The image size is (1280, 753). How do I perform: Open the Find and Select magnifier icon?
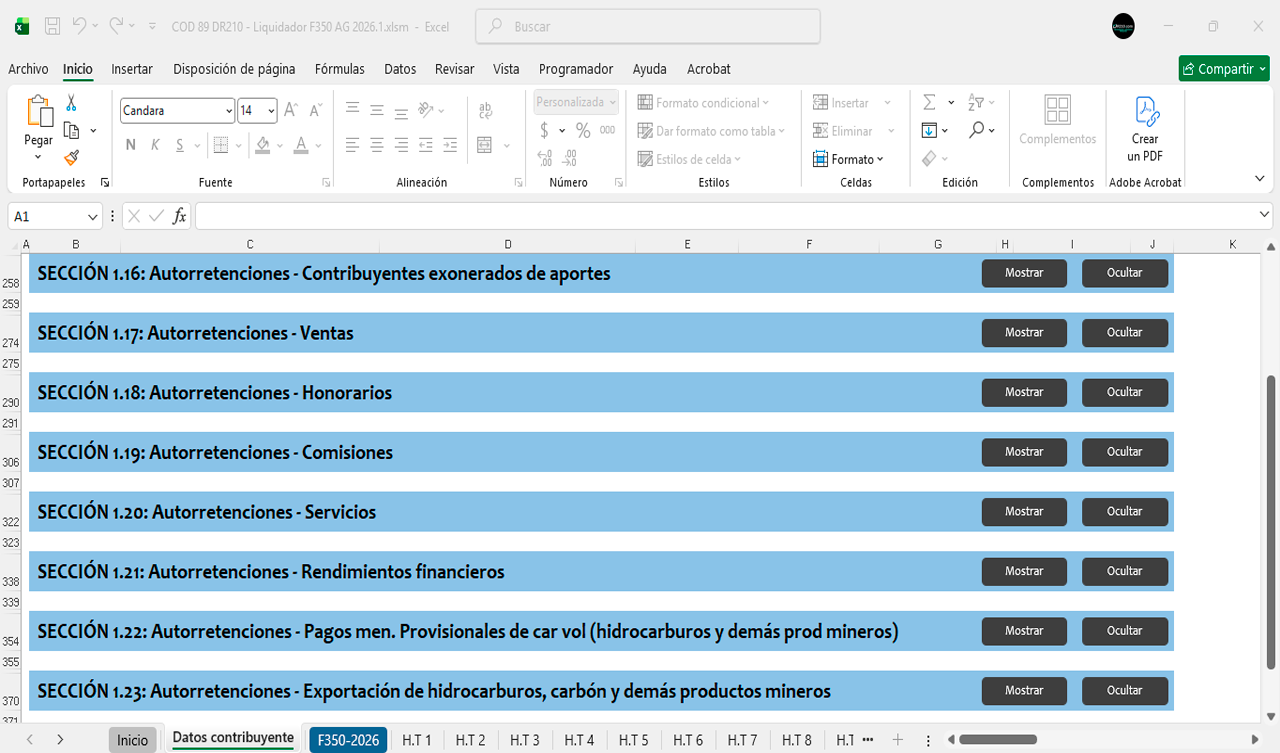(976, 130)
